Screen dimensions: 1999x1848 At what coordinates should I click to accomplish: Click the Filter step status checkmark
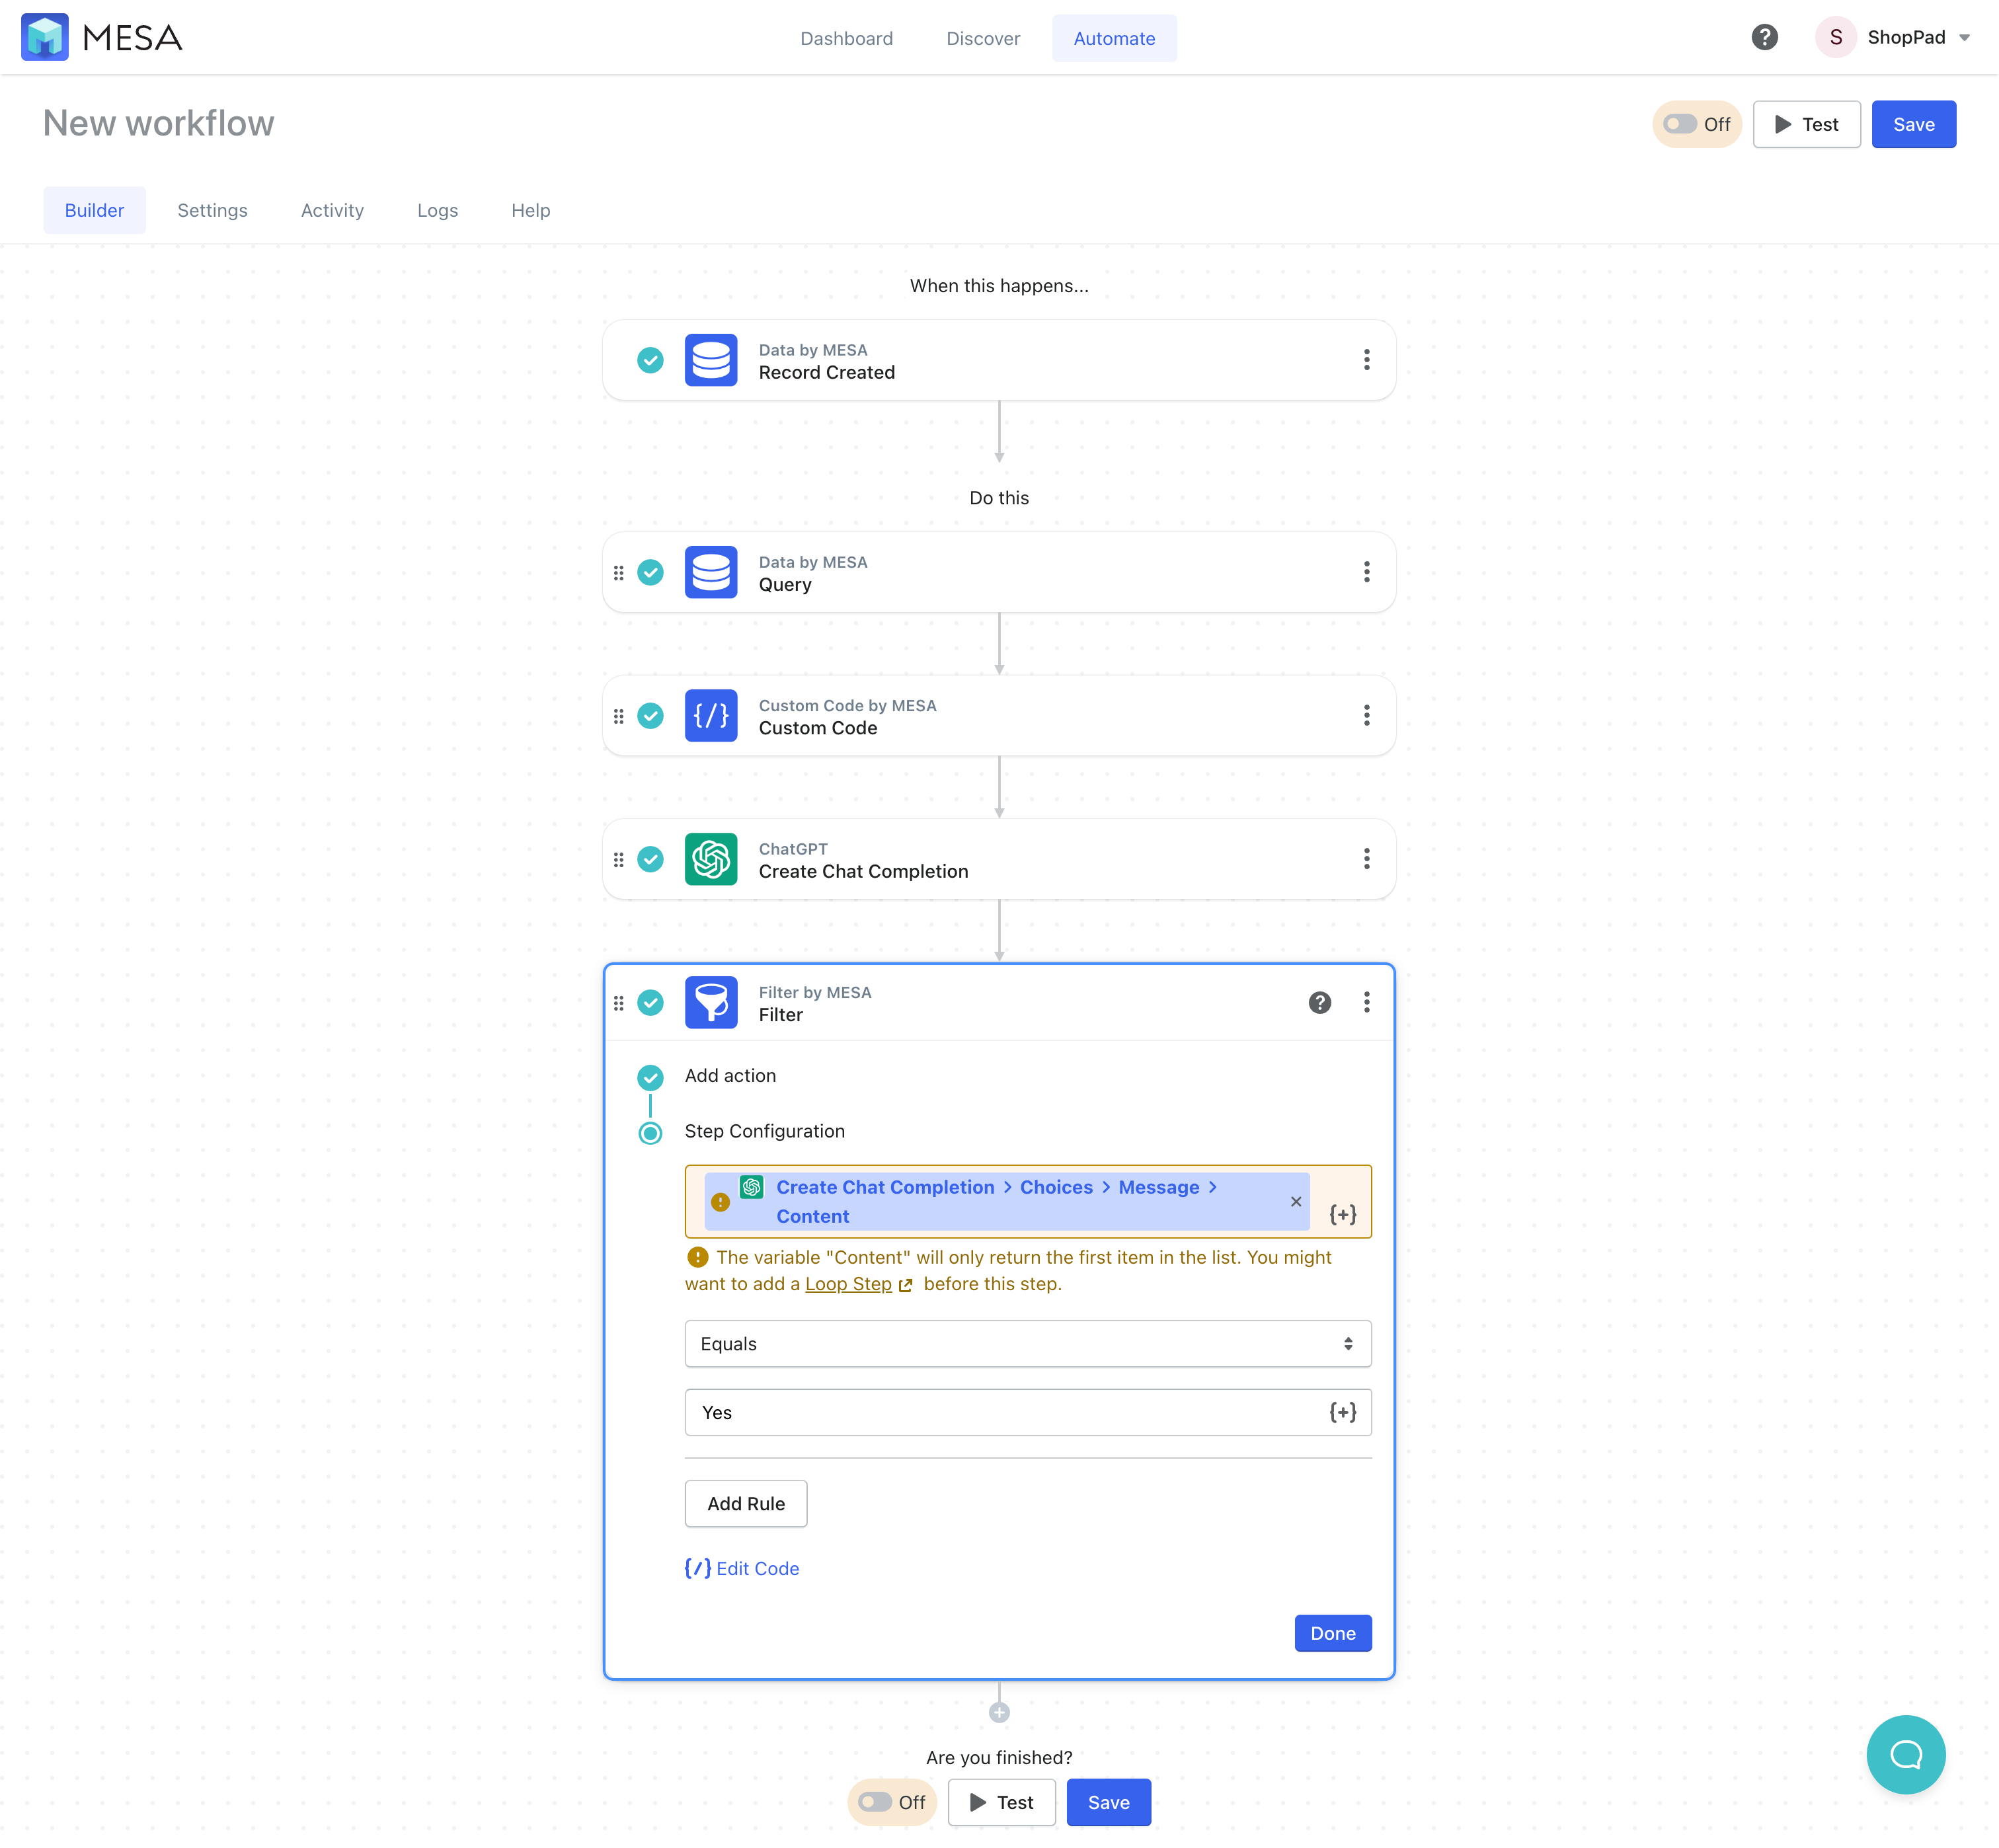[x=650, y=1002]
